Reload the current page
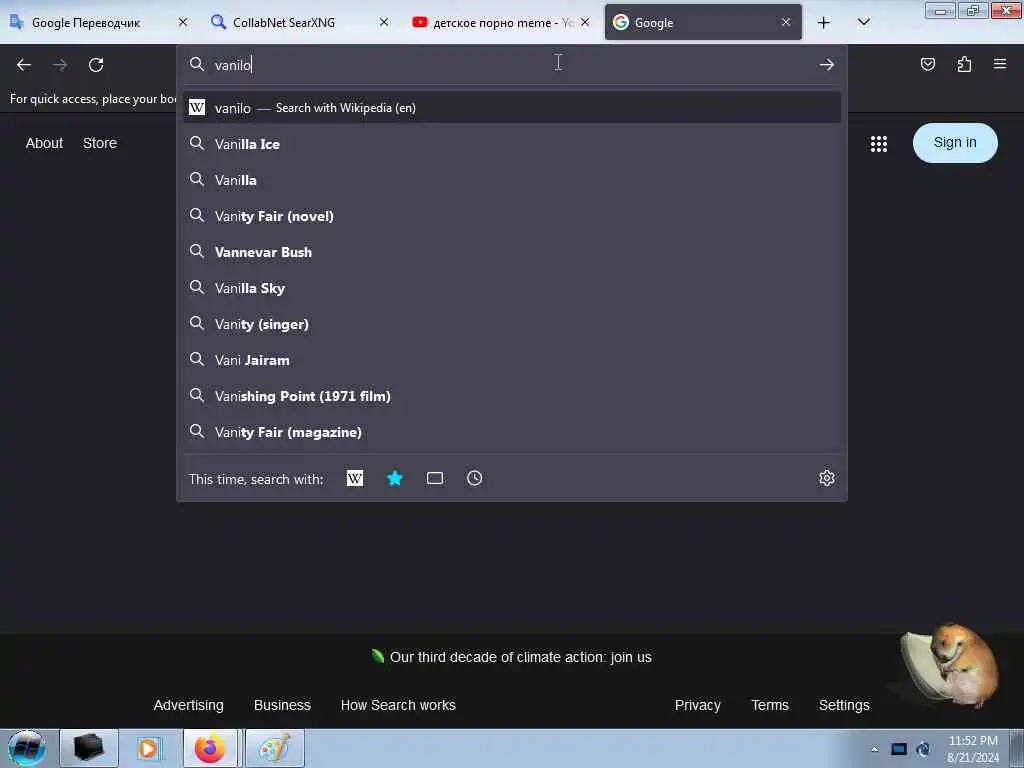The image size is (1024, 768). 96,65
